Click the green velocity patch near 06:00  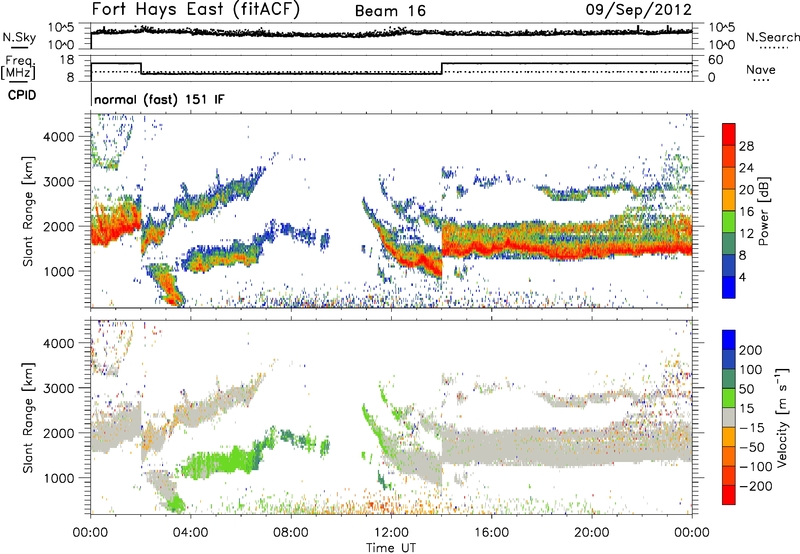[224, 462]
